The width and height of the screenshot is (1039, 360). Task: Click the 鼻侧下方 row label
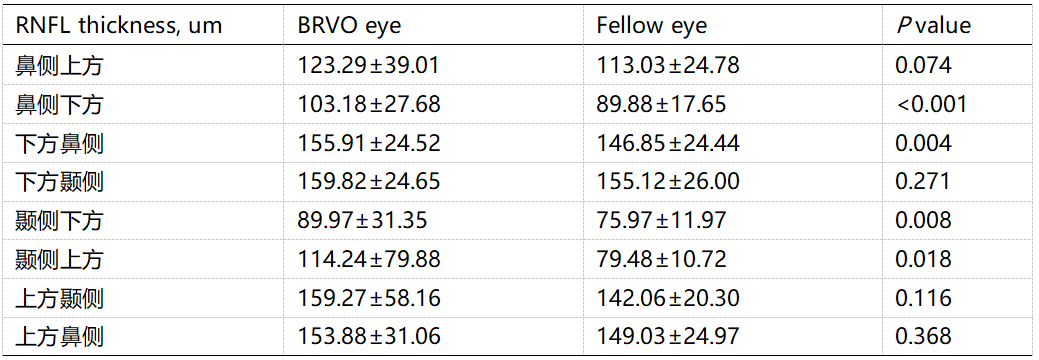[x=60, y=104]
